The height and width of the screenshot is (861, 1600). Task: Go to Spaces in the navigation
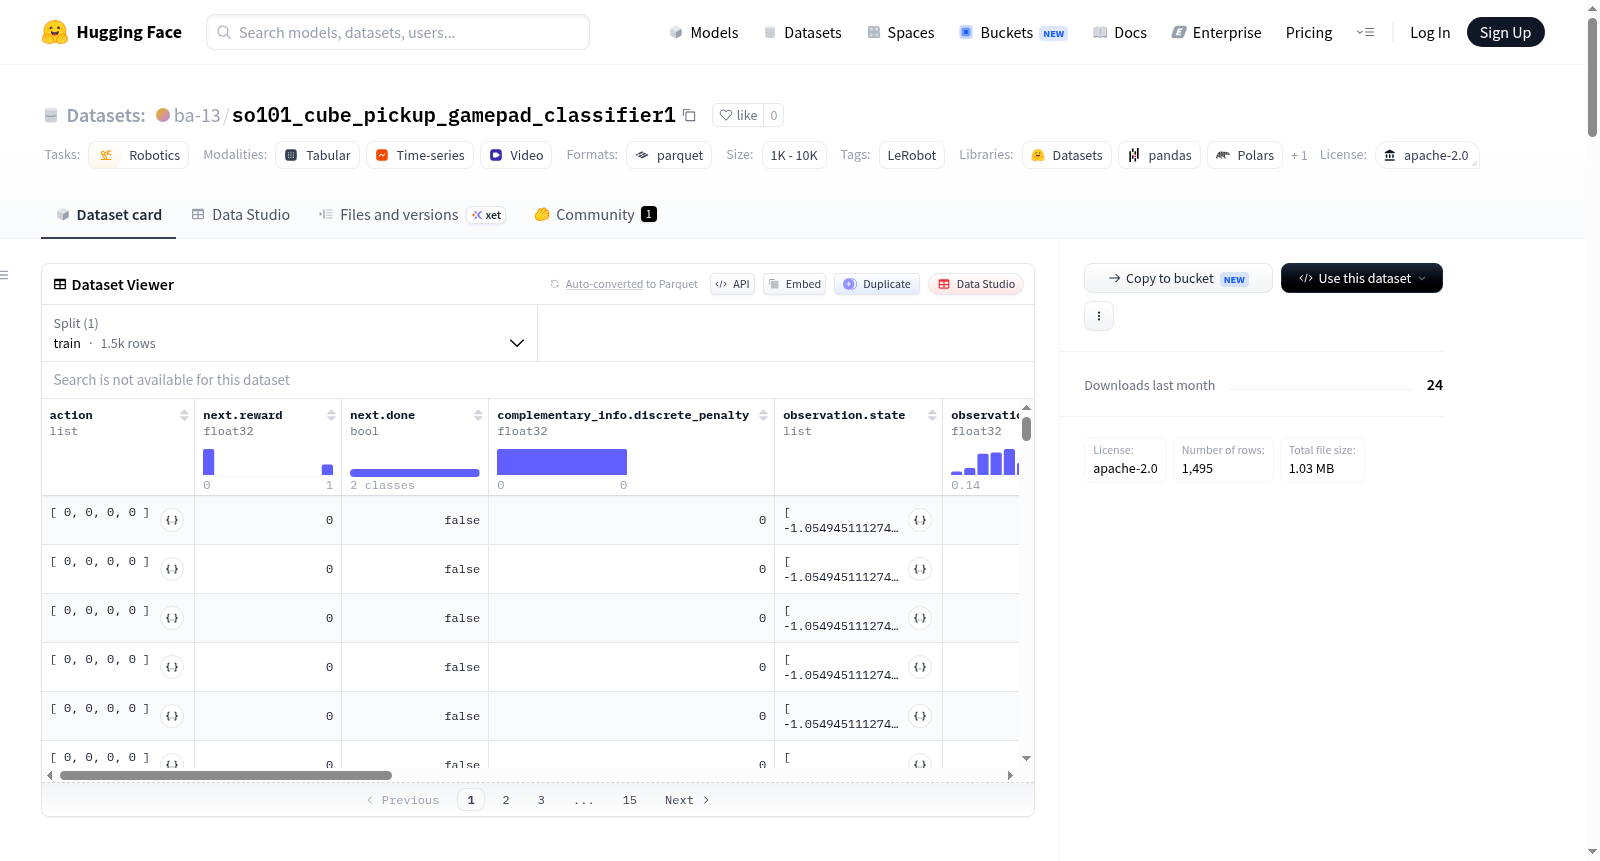901,32
